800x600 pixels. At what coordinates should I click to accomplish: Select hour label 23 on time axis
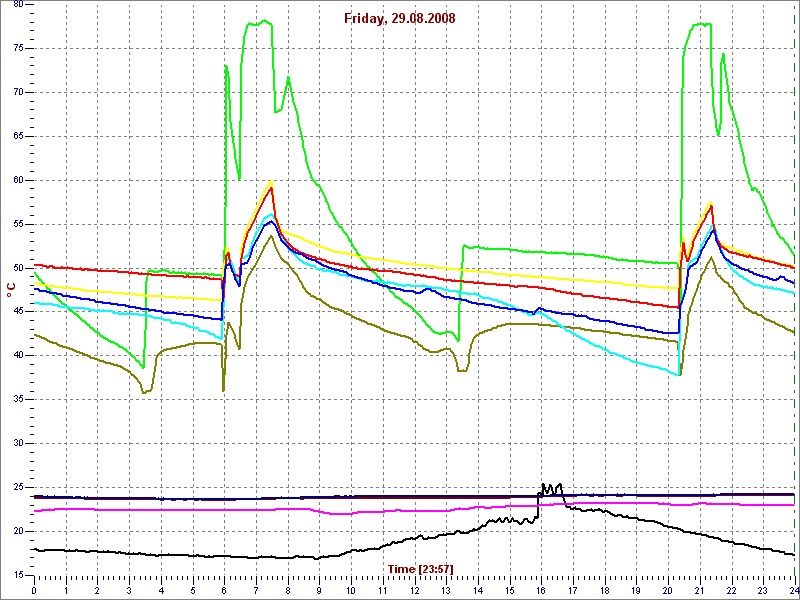(763, 592)
